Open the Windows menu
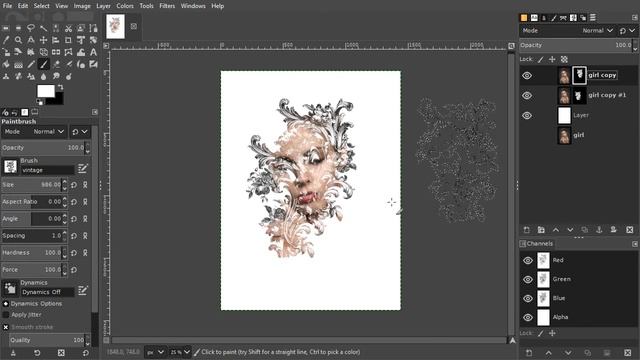This screenshot has width=640, height=360. click(x=193, y=6)
